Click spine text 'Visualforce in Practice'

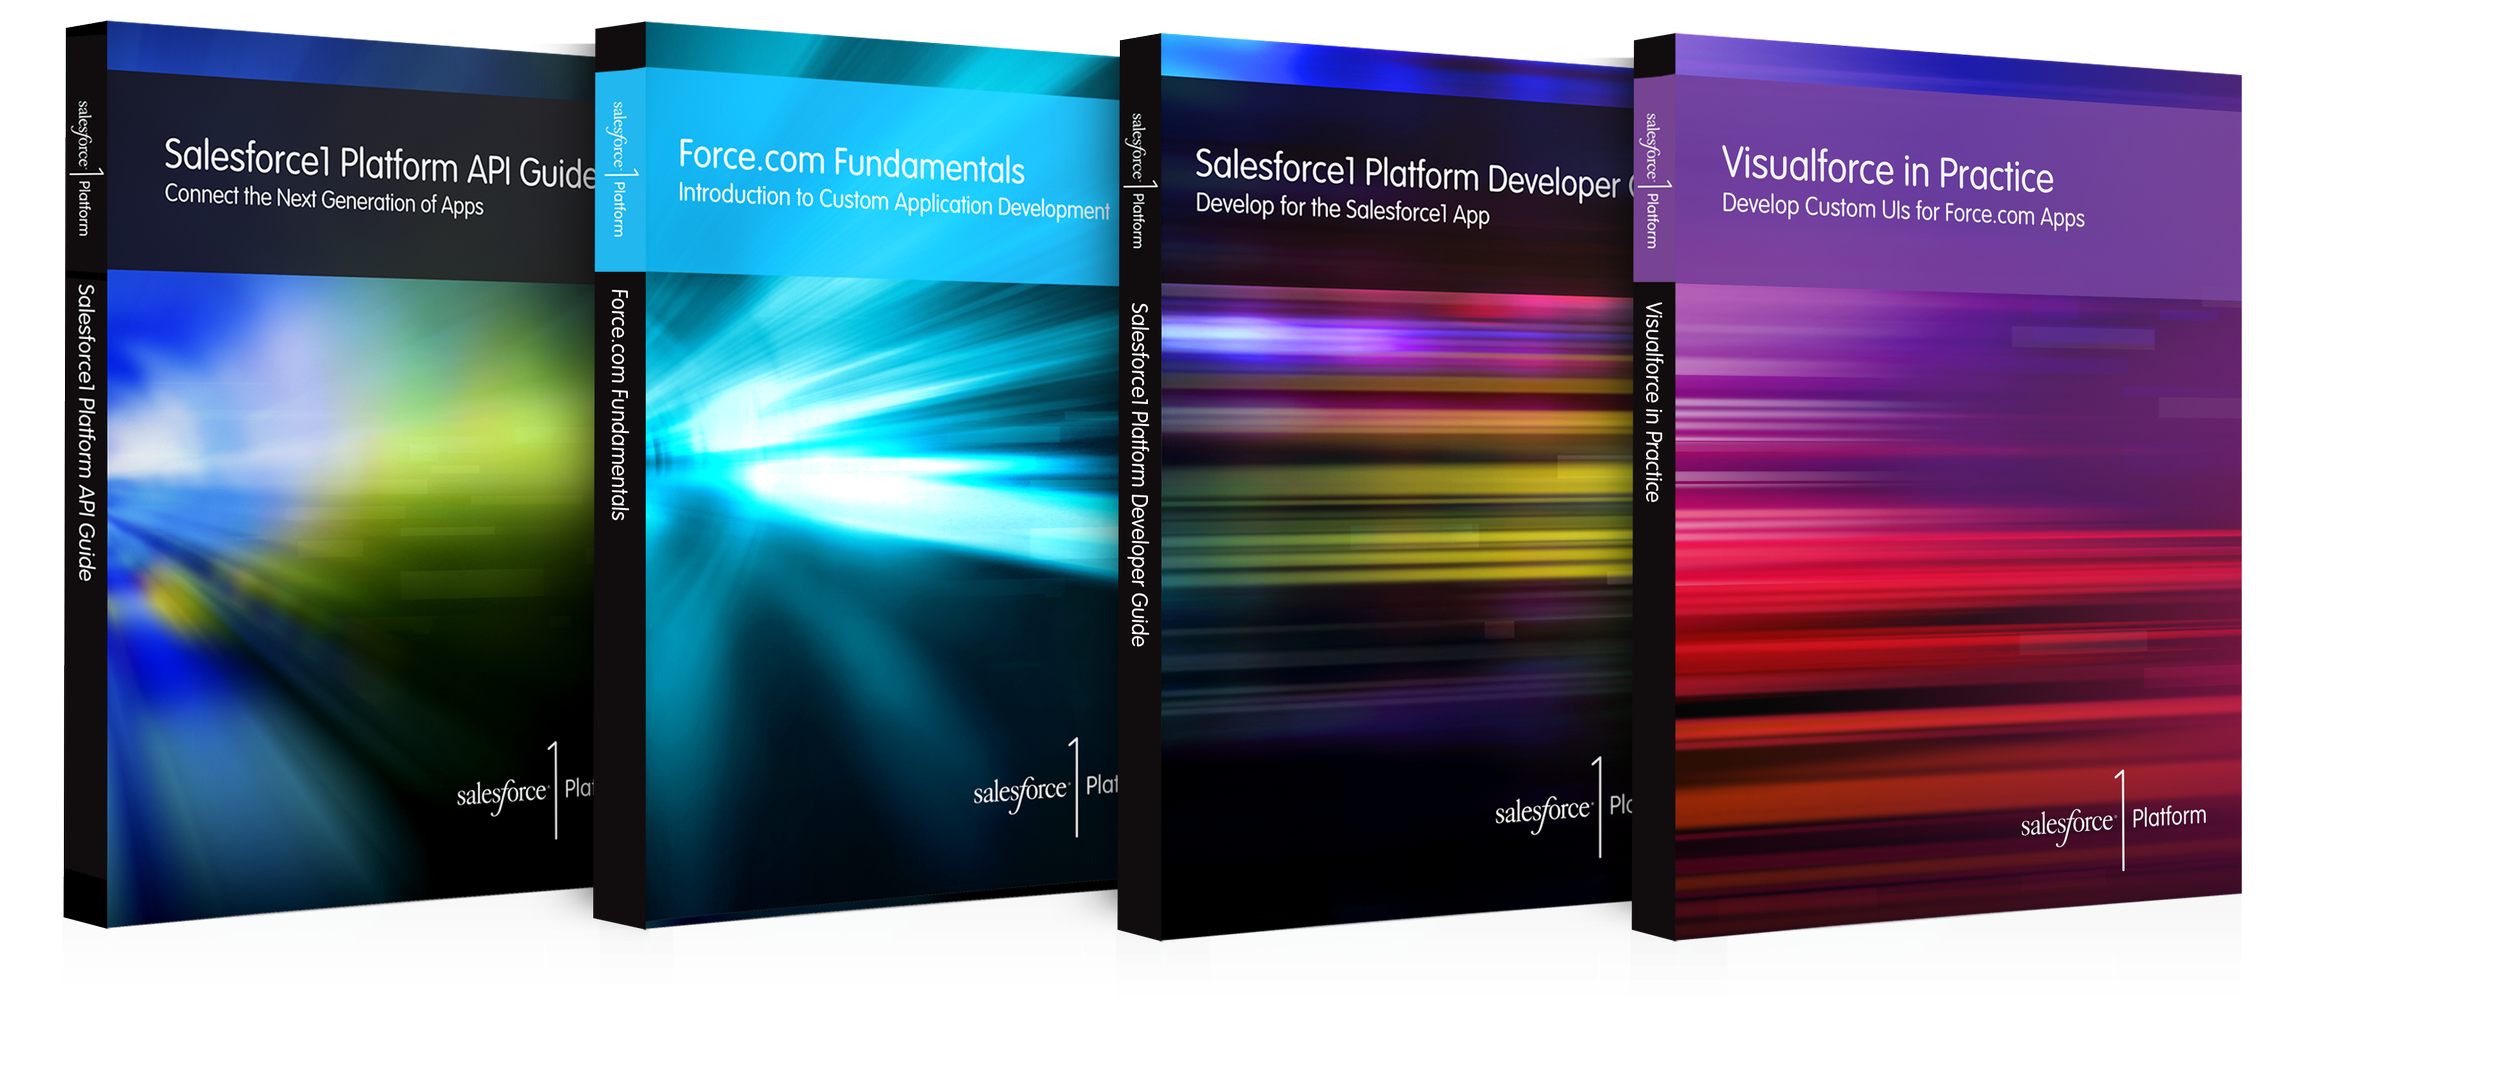click(1653, 402)
